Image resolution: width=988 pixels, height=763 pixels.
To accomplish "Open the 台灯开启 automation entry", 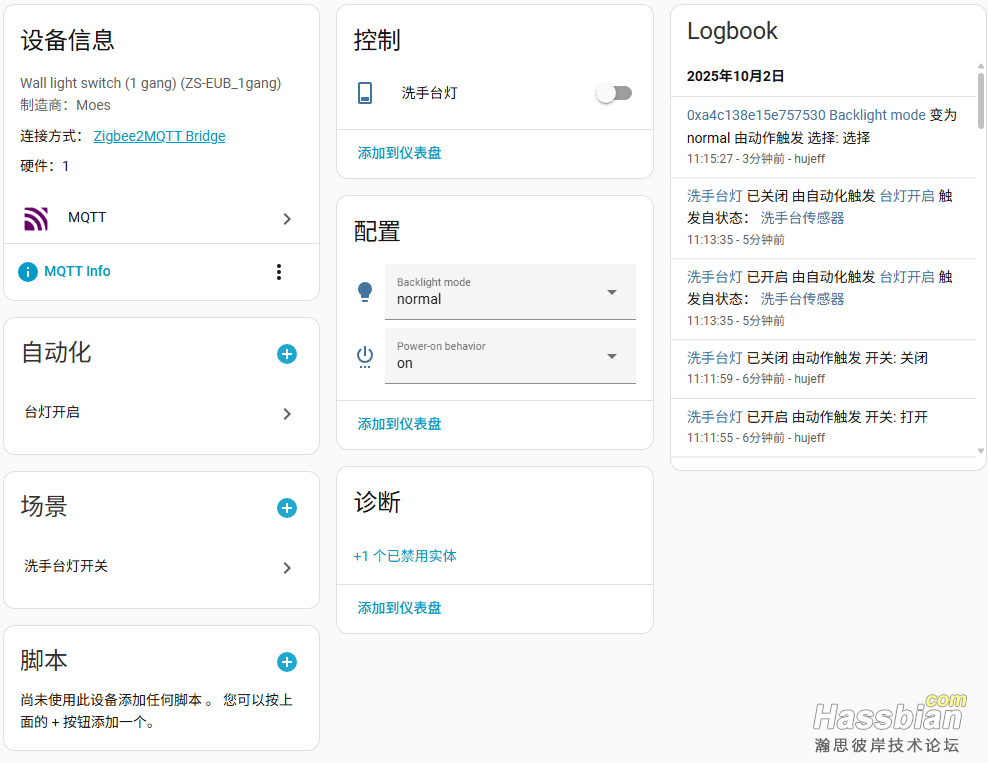I will coord(160,413).
